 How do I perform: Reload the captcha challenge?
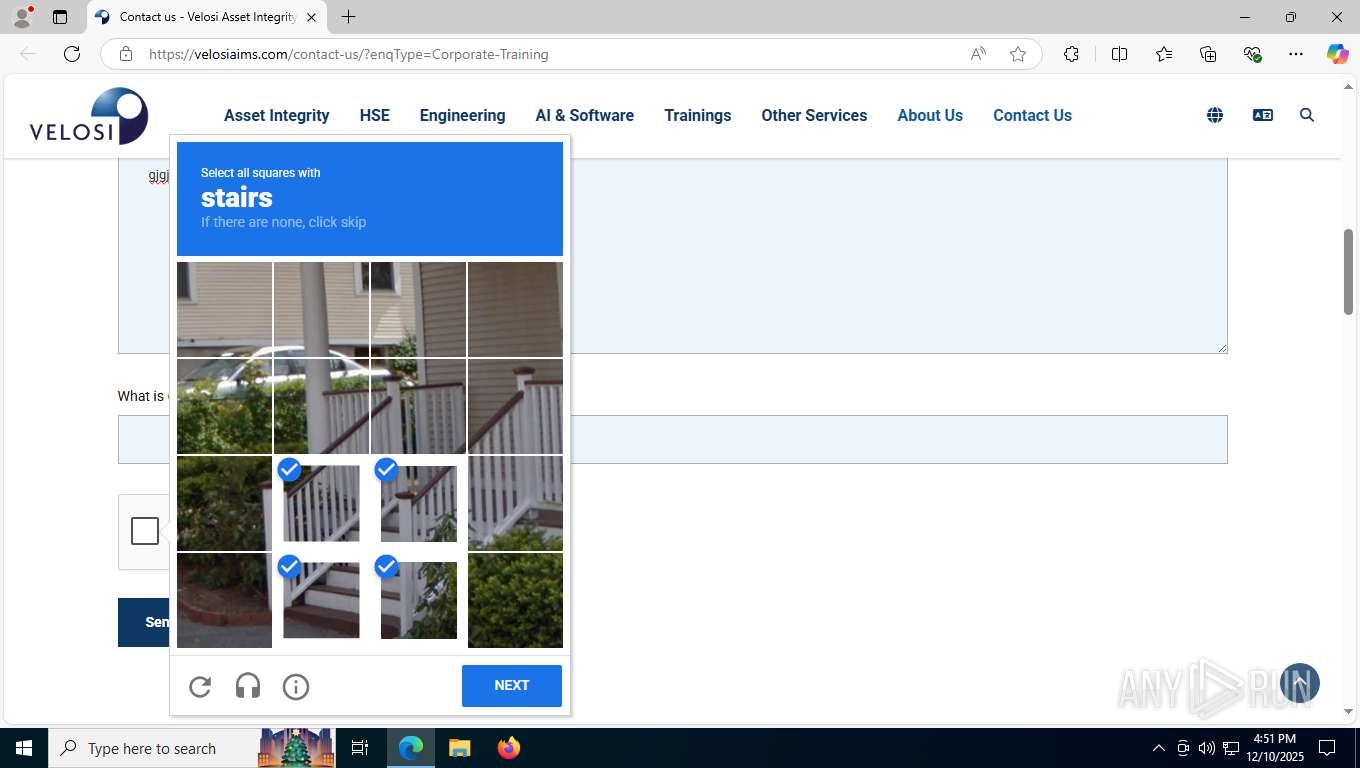tap(200, 686)
